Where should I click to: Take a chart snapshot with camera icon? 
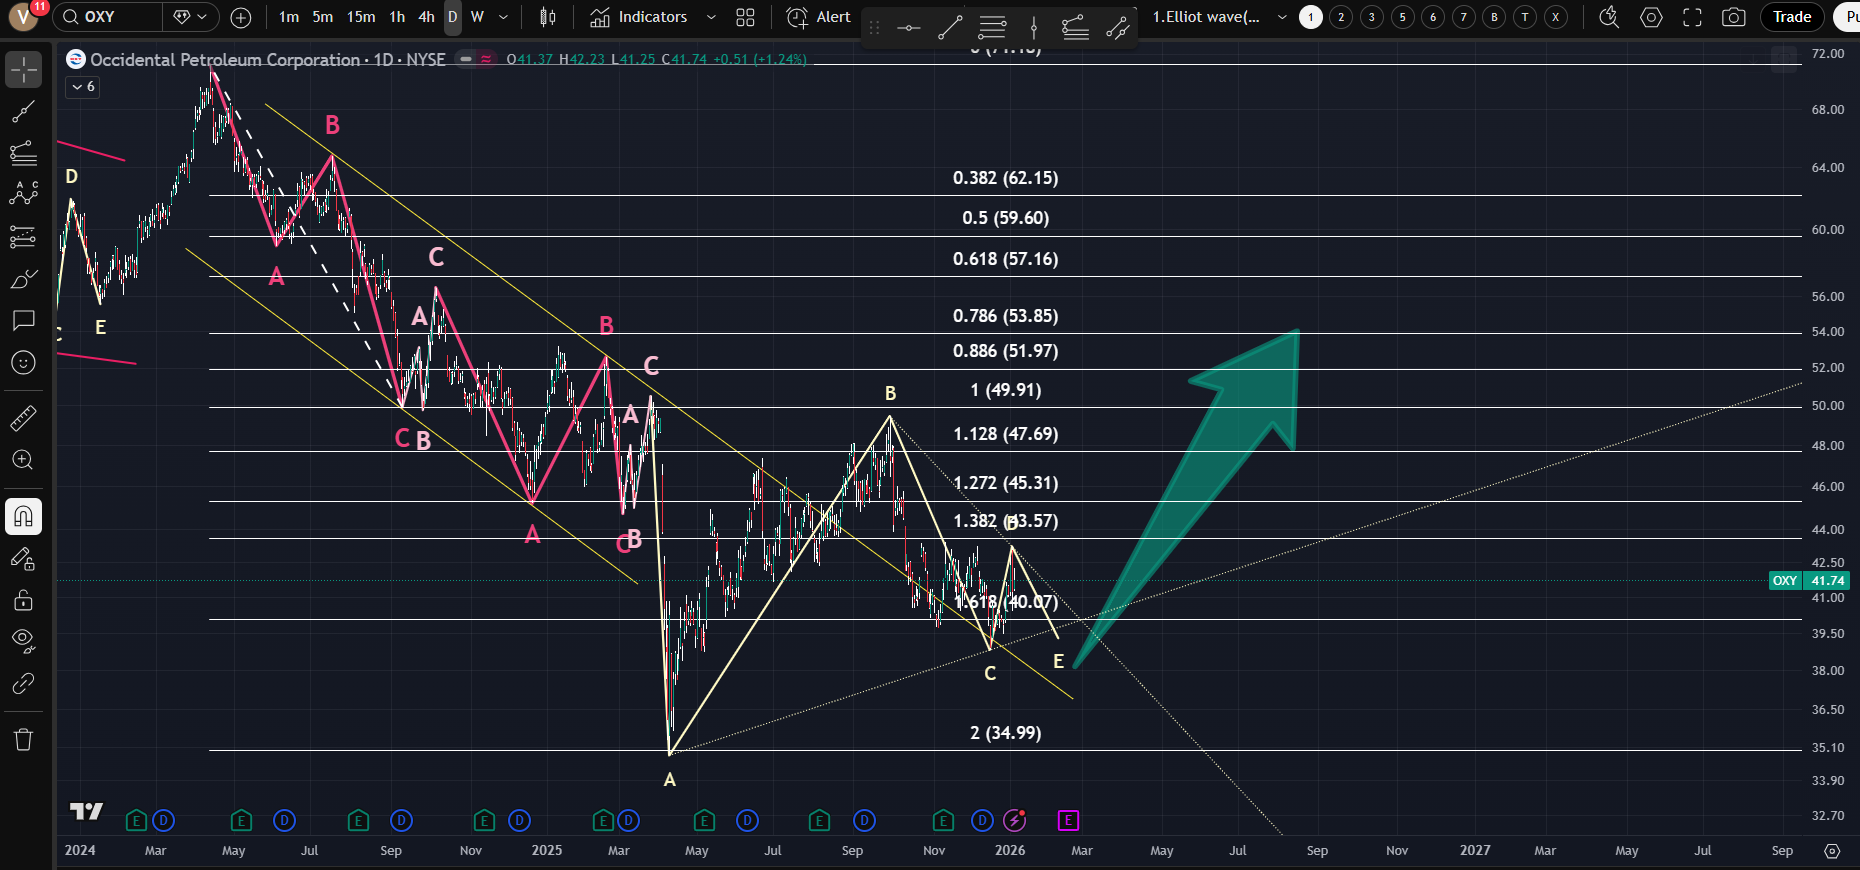[1734, 17]
